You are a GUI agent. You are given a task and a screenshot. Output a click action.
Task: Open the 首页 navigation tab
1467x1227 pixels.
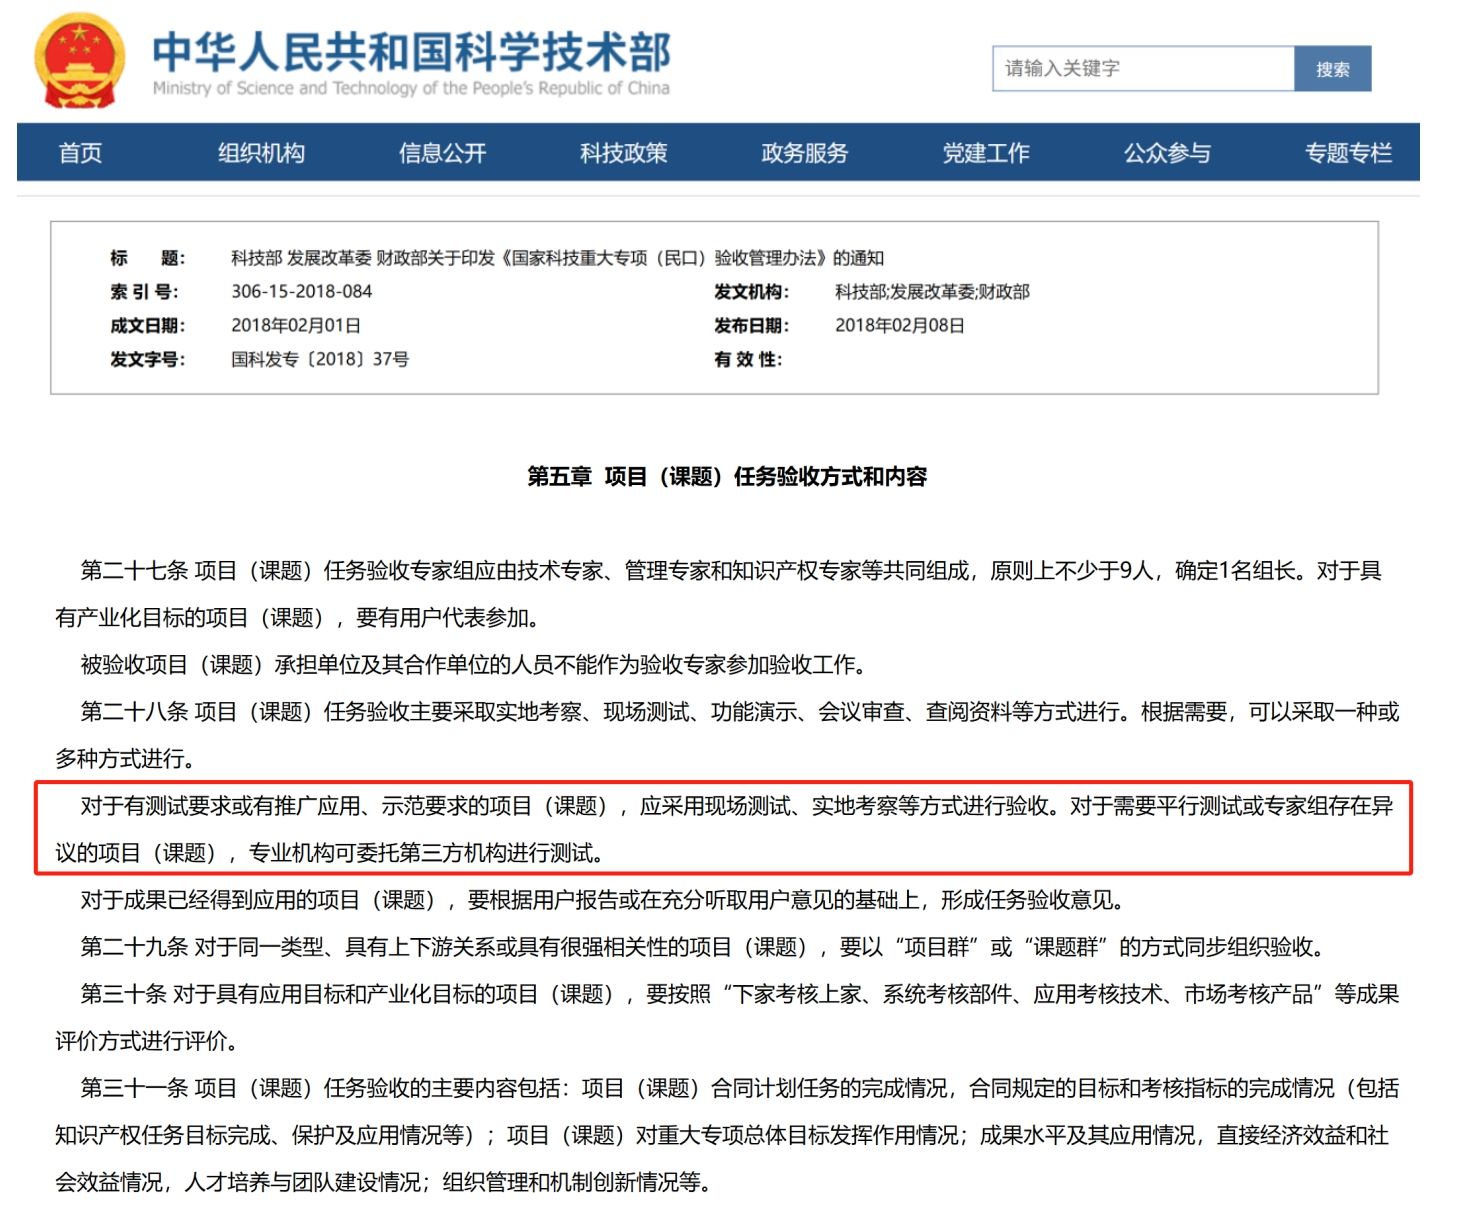coord(80,153)
